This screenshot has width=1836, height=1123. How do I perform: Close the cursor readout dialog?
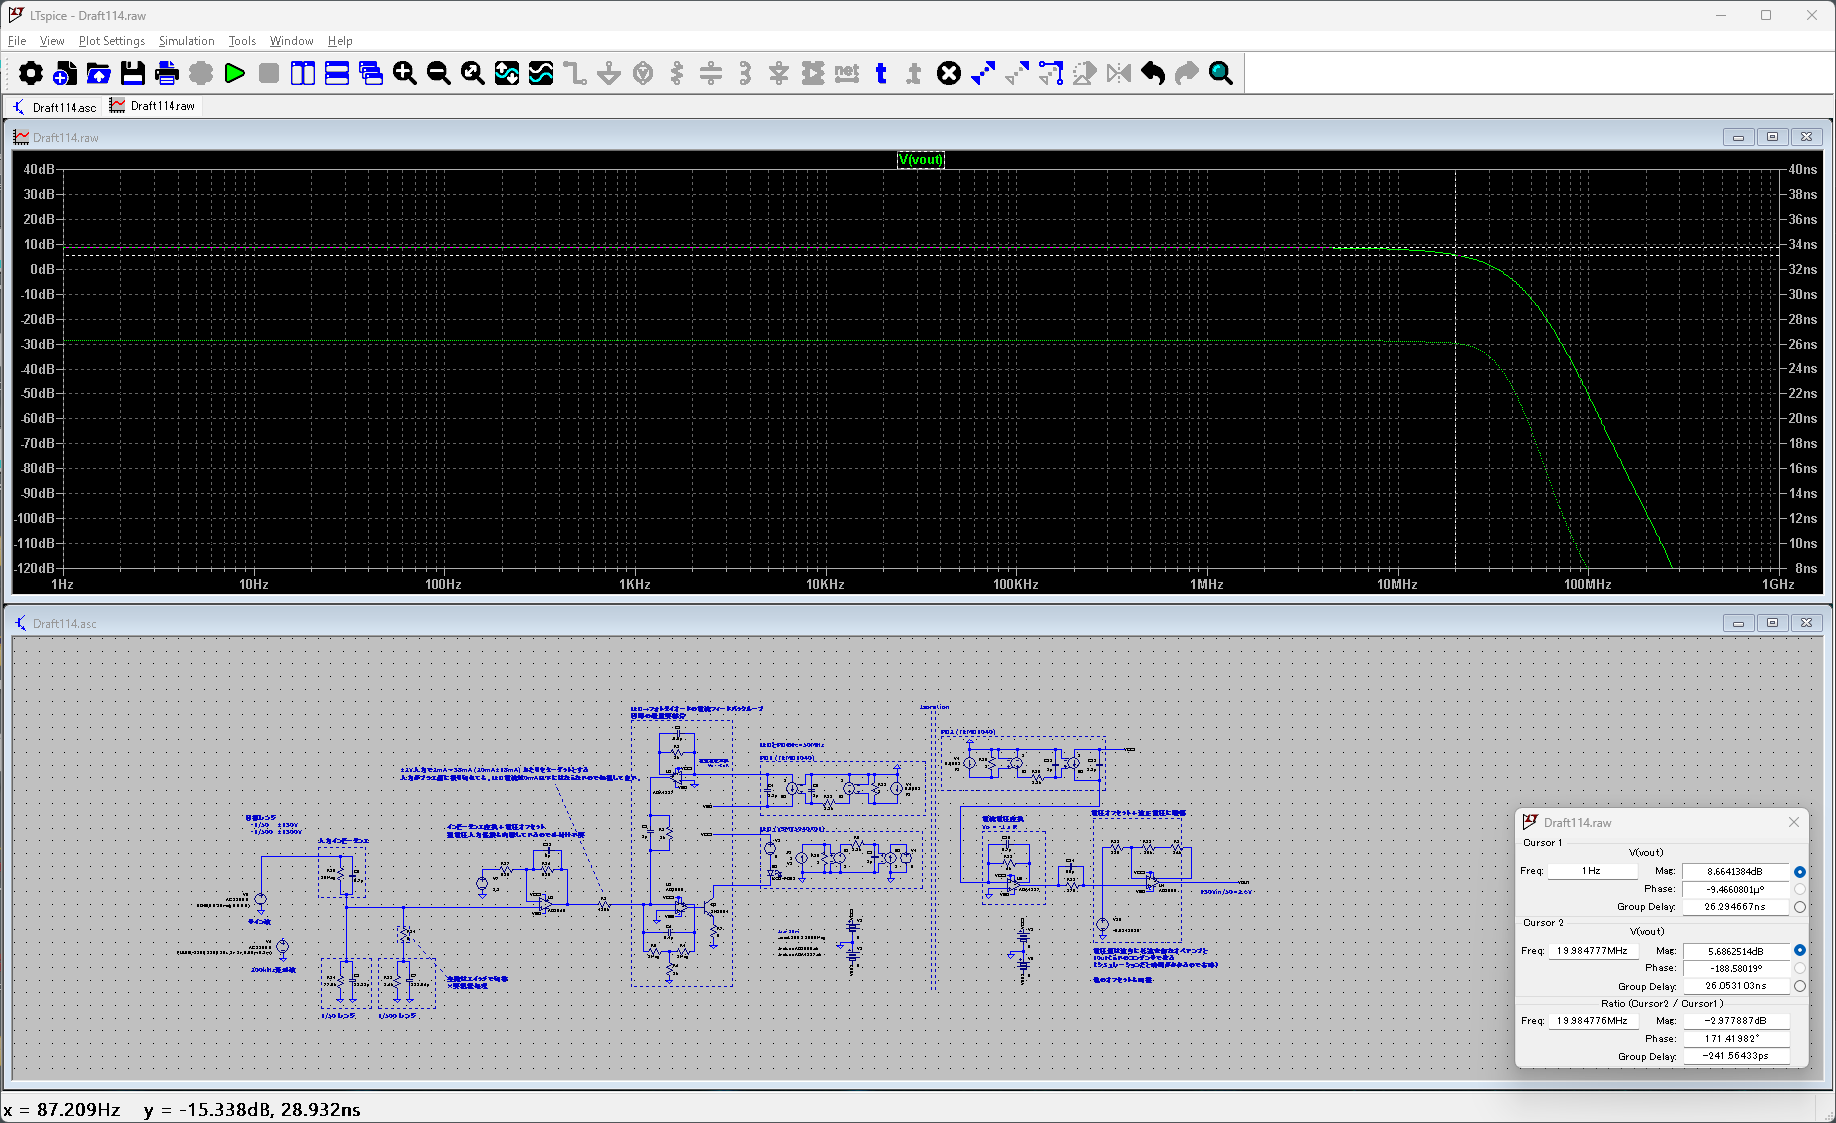coord(1794,822)
